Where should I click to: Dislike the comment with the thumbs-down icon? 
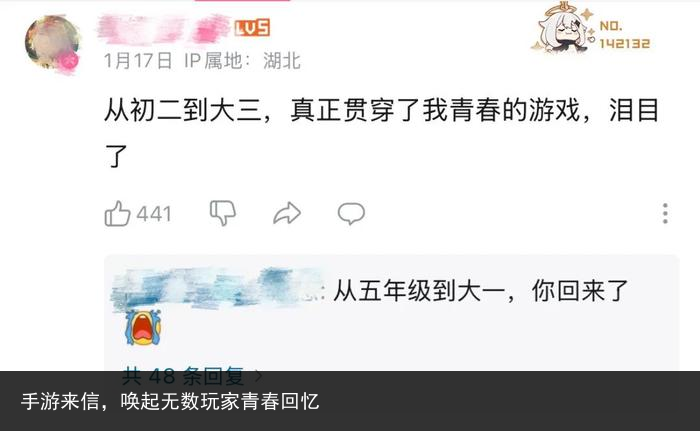pyautogui.click(x=223, y=213)
